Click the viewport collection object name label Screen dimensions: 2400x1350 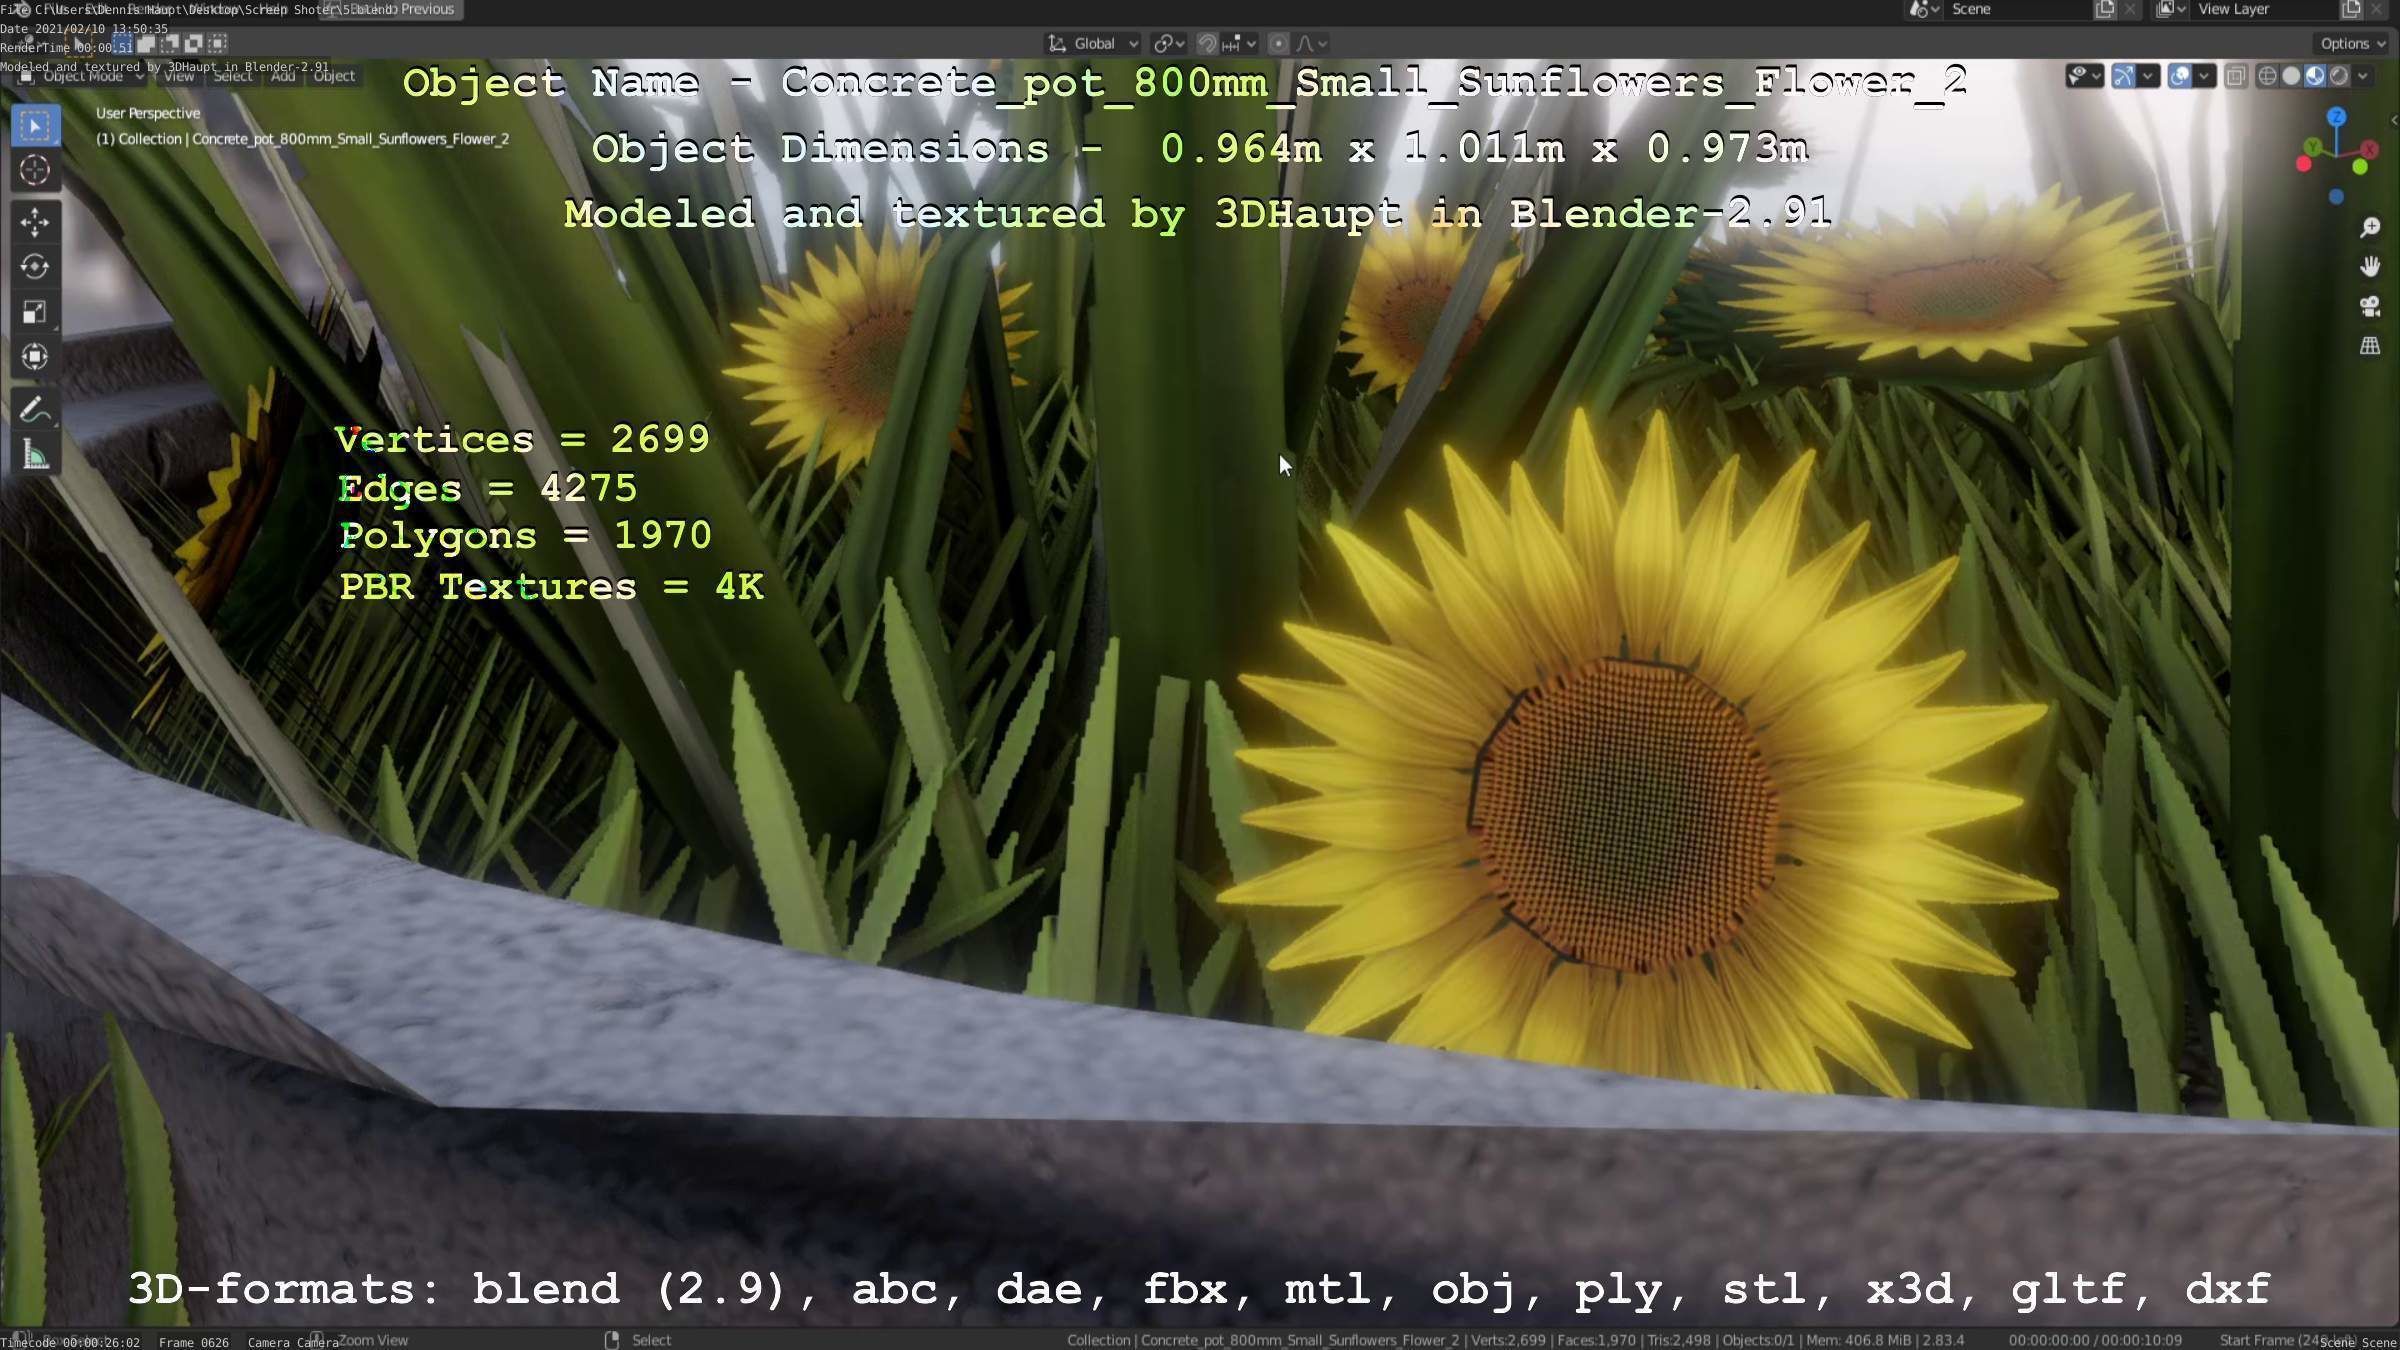(x=302, y=139)
